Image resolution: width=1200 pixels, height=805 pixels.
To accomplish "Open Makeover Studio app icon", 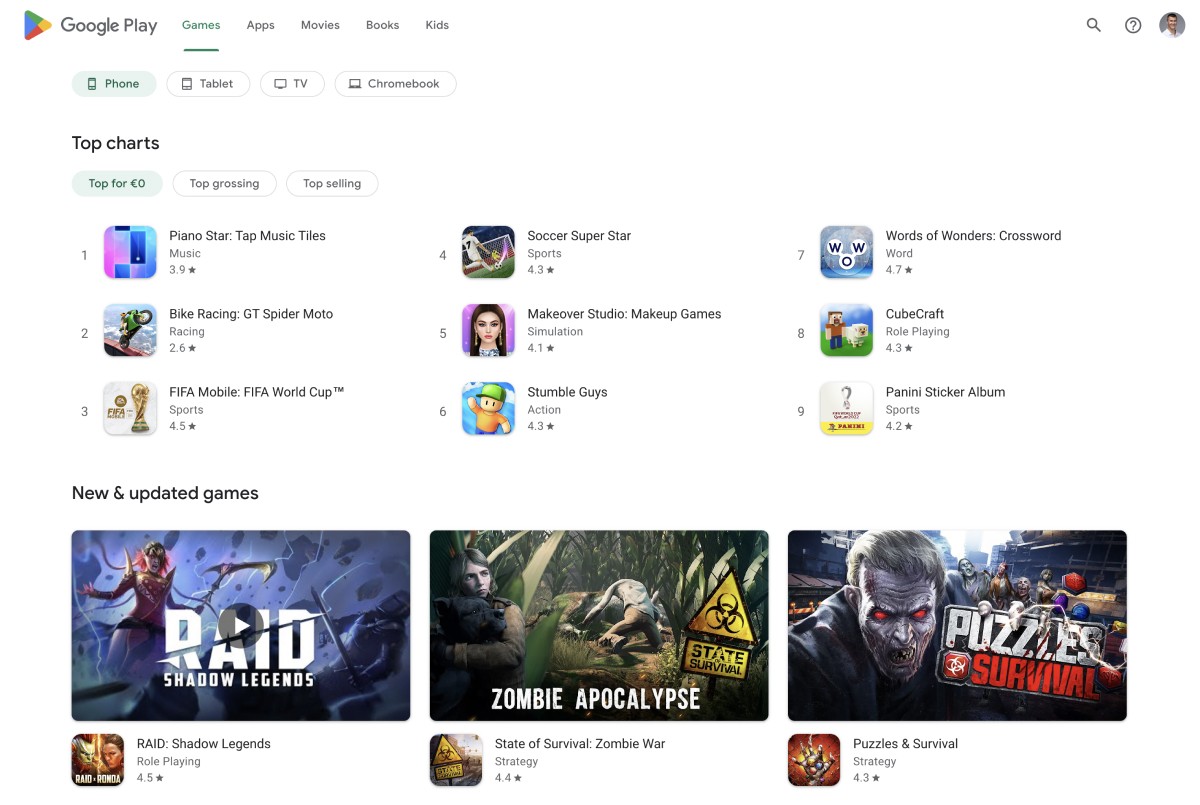I will [488, 330].
